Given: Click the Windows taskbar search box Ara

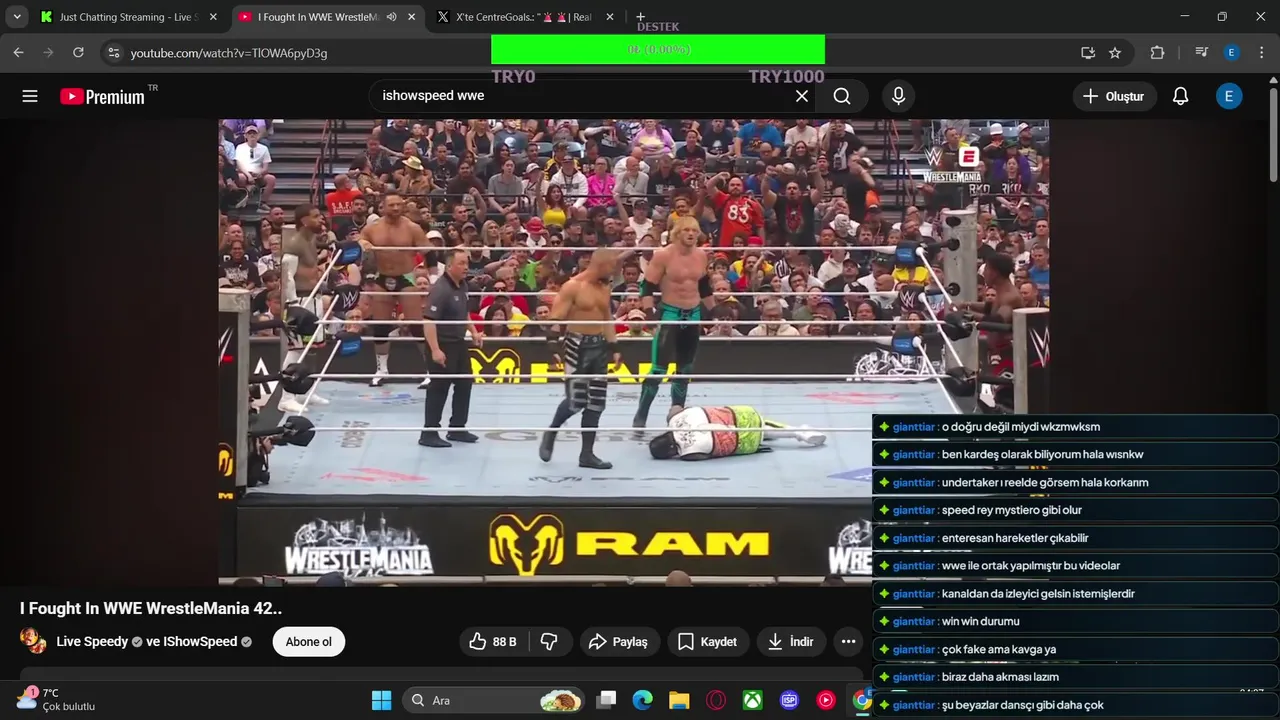Looking at the screenshot, I should [494, 700].
